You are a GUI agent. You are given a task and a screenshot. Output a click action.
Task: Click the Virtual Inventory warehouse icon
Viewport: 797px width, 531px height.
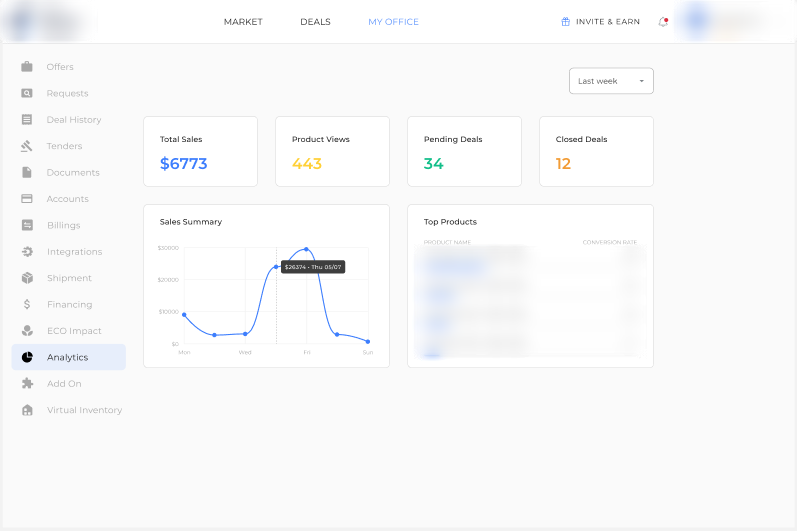[27, 410]
